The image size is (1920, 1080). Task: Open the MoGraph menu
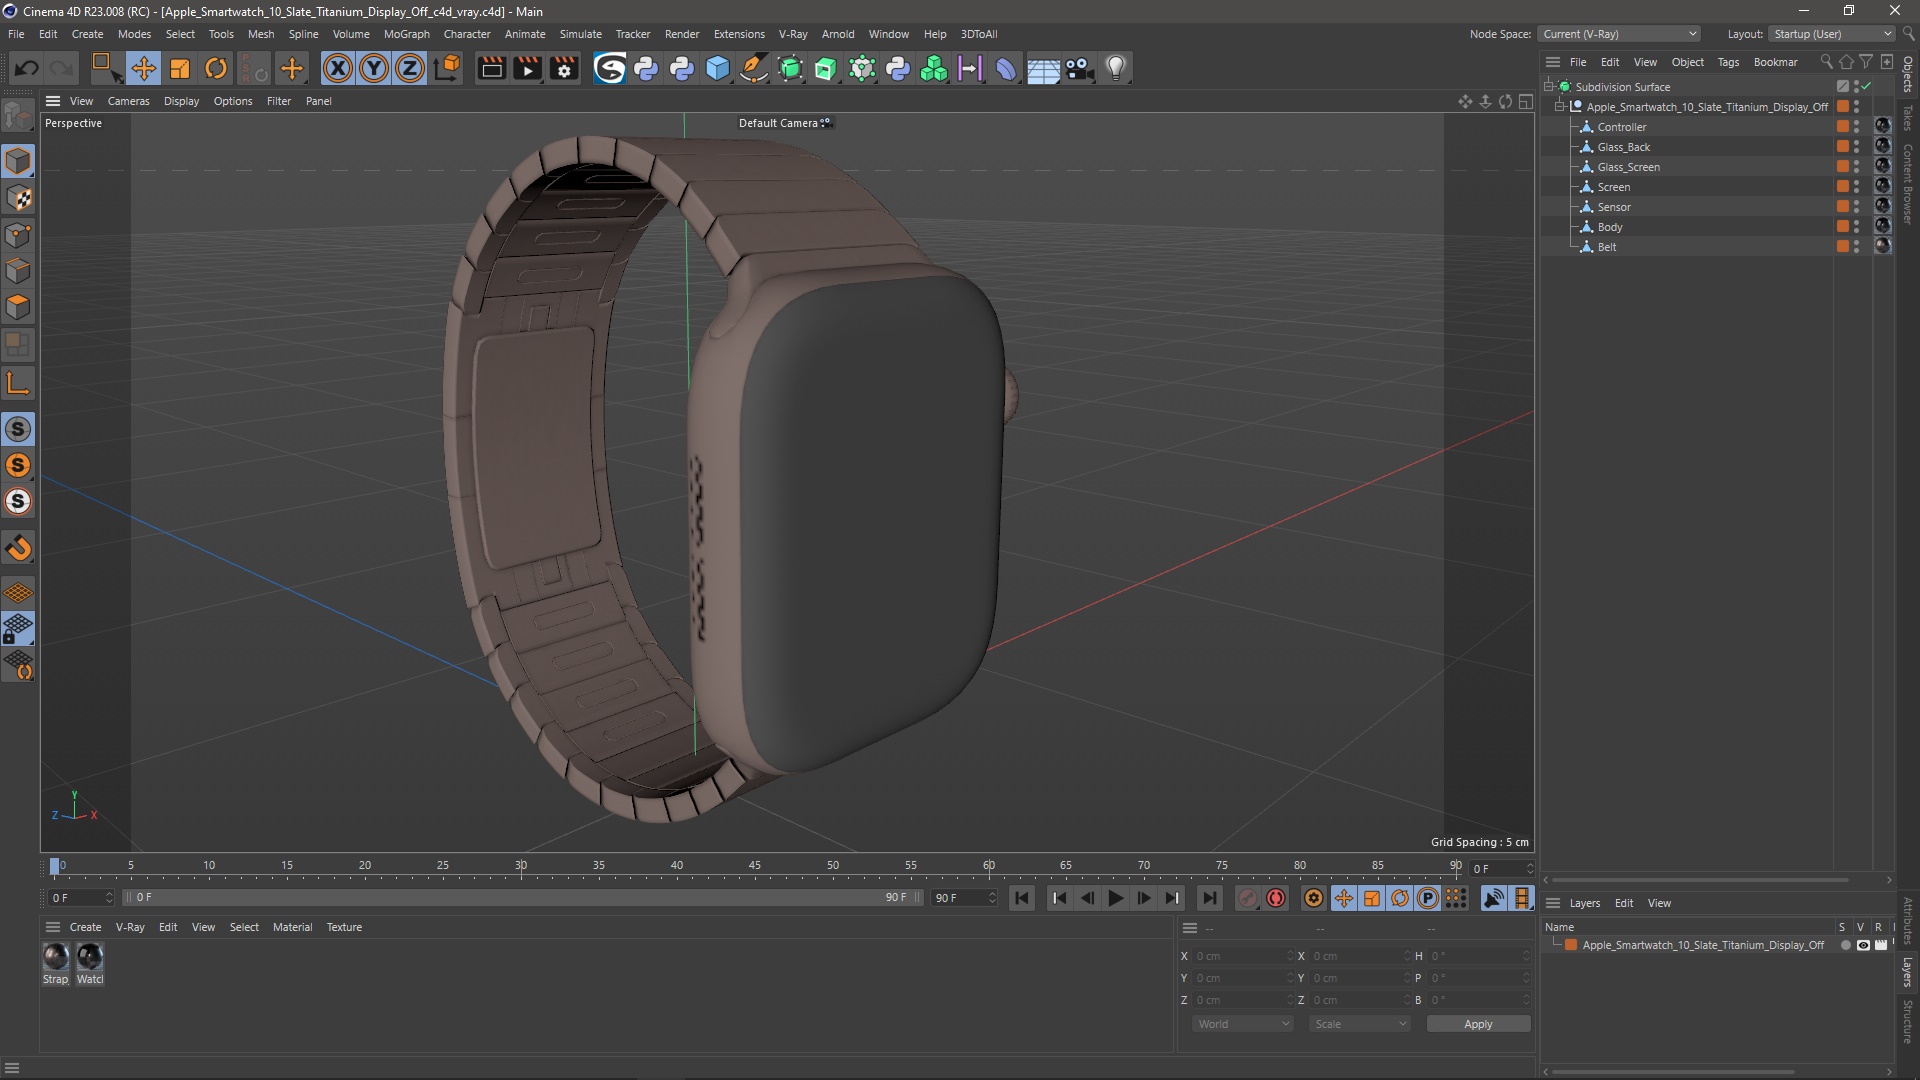[x=406, y=34]
